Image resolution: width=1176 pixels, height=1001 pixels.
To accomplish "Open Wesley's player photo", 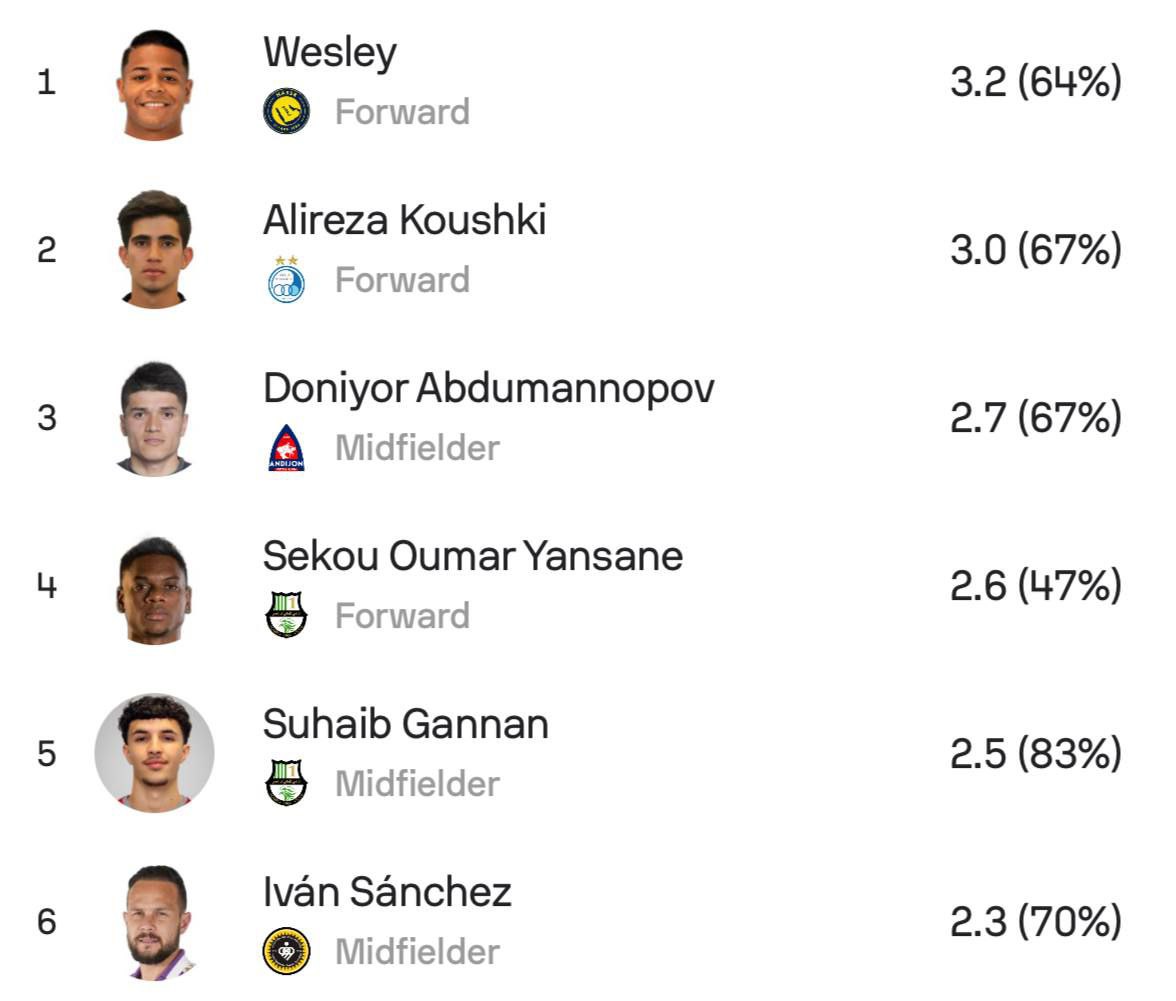I will pyautogui.click(x=154, y=84).
